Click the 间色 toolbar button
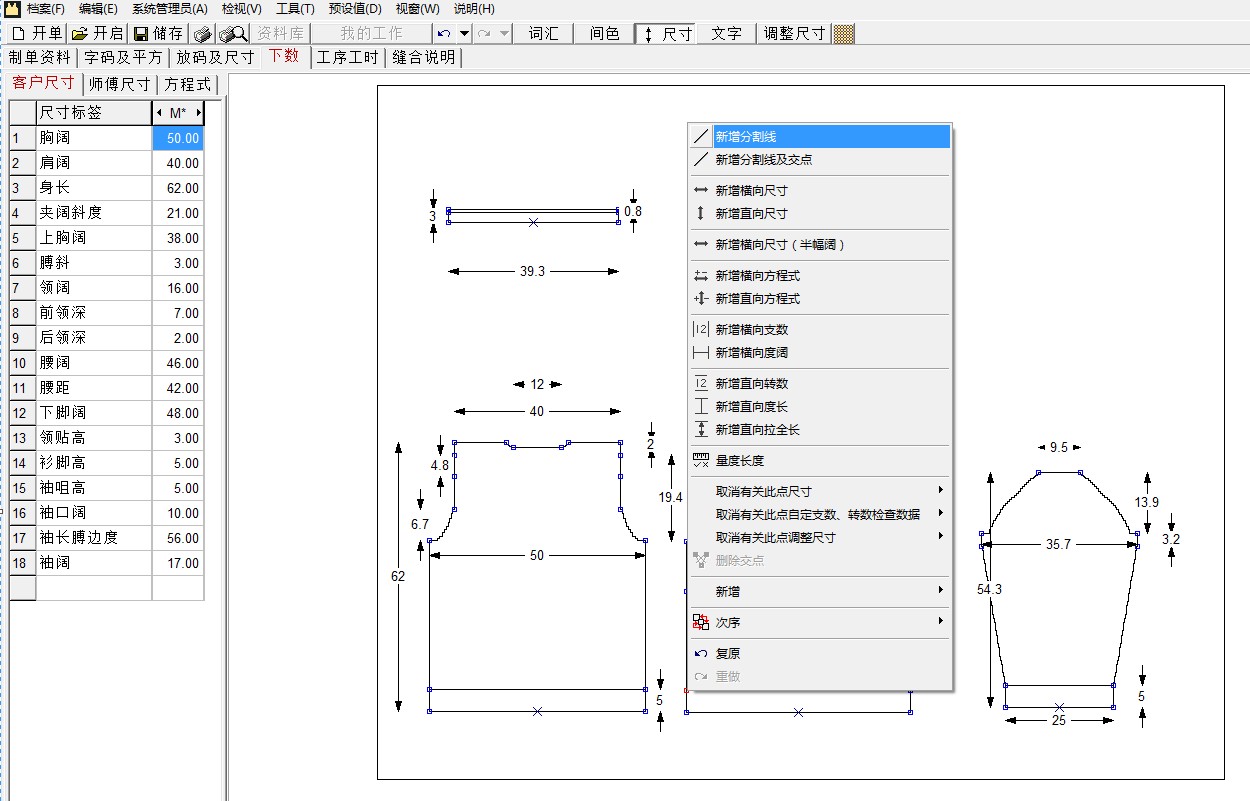1250x801 pixels. [x=604, y=33]
